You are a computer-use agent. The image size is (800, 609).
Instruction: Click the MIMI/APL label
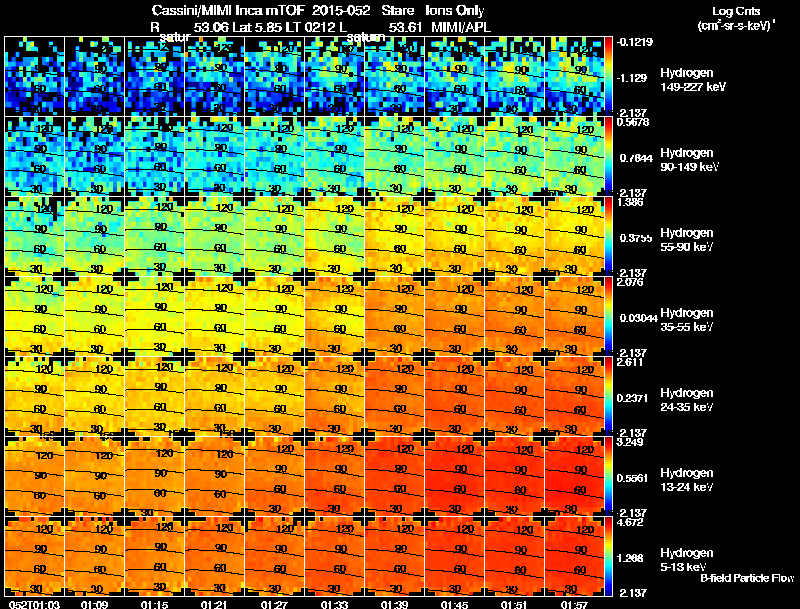[x=461, y=27]
